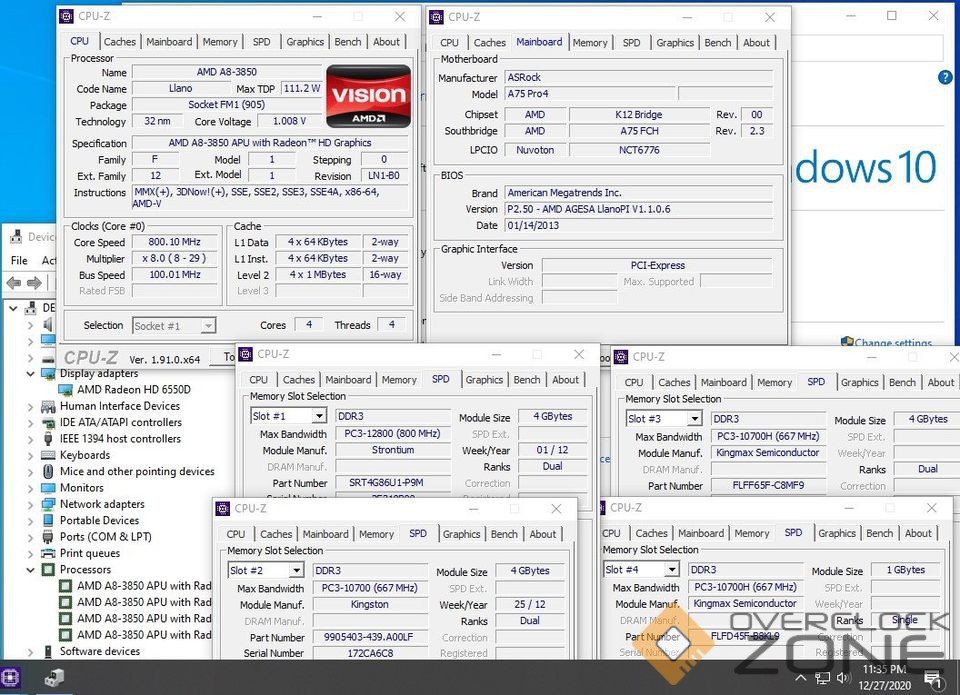Show hidden system tray icons chevron
This screenshot has height=695, width=960.
[800, 678]
